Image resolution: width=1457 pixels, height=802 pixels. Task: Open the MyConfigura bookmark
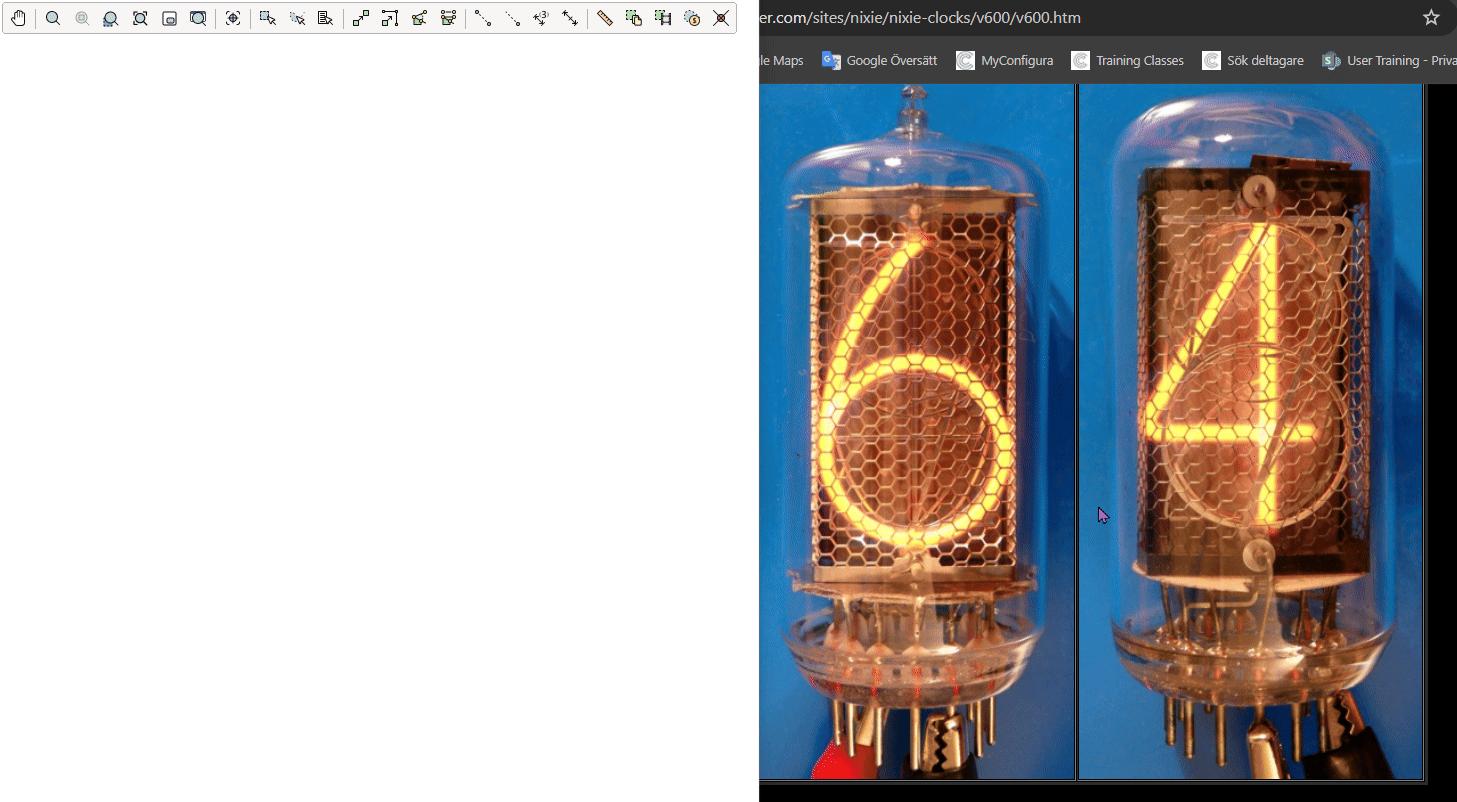click(x=1005, y=60)
